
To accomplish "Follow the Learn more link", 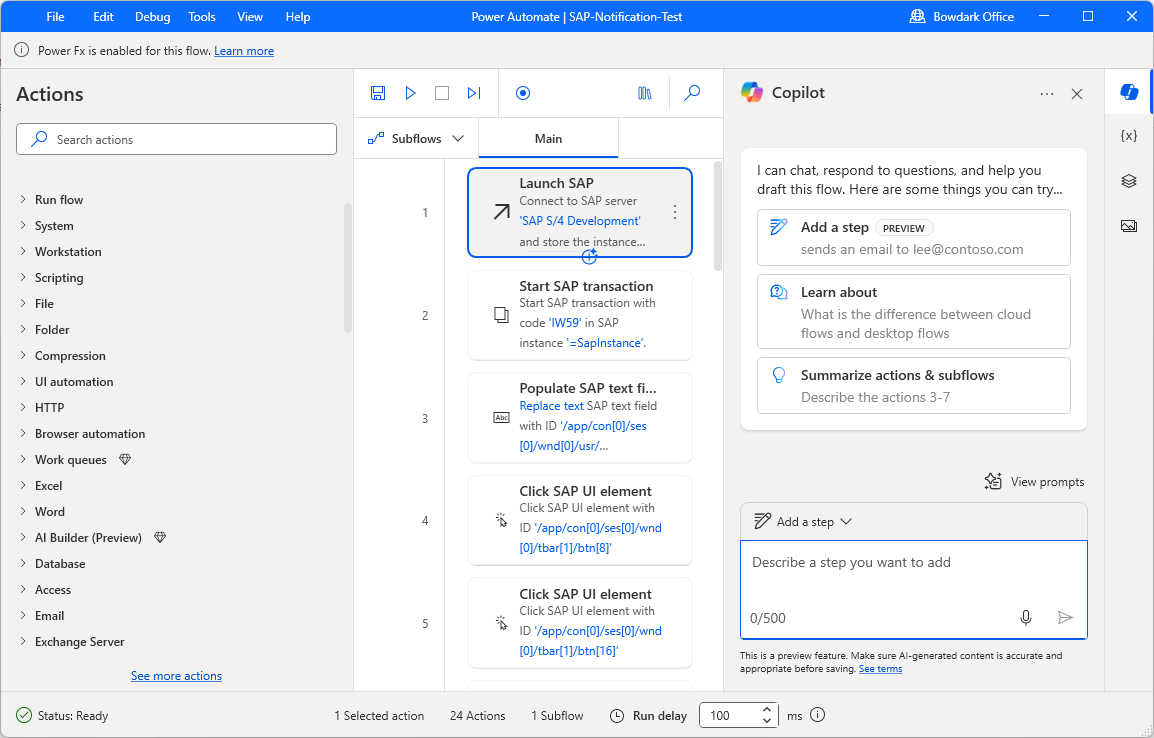I will (244, 51).
